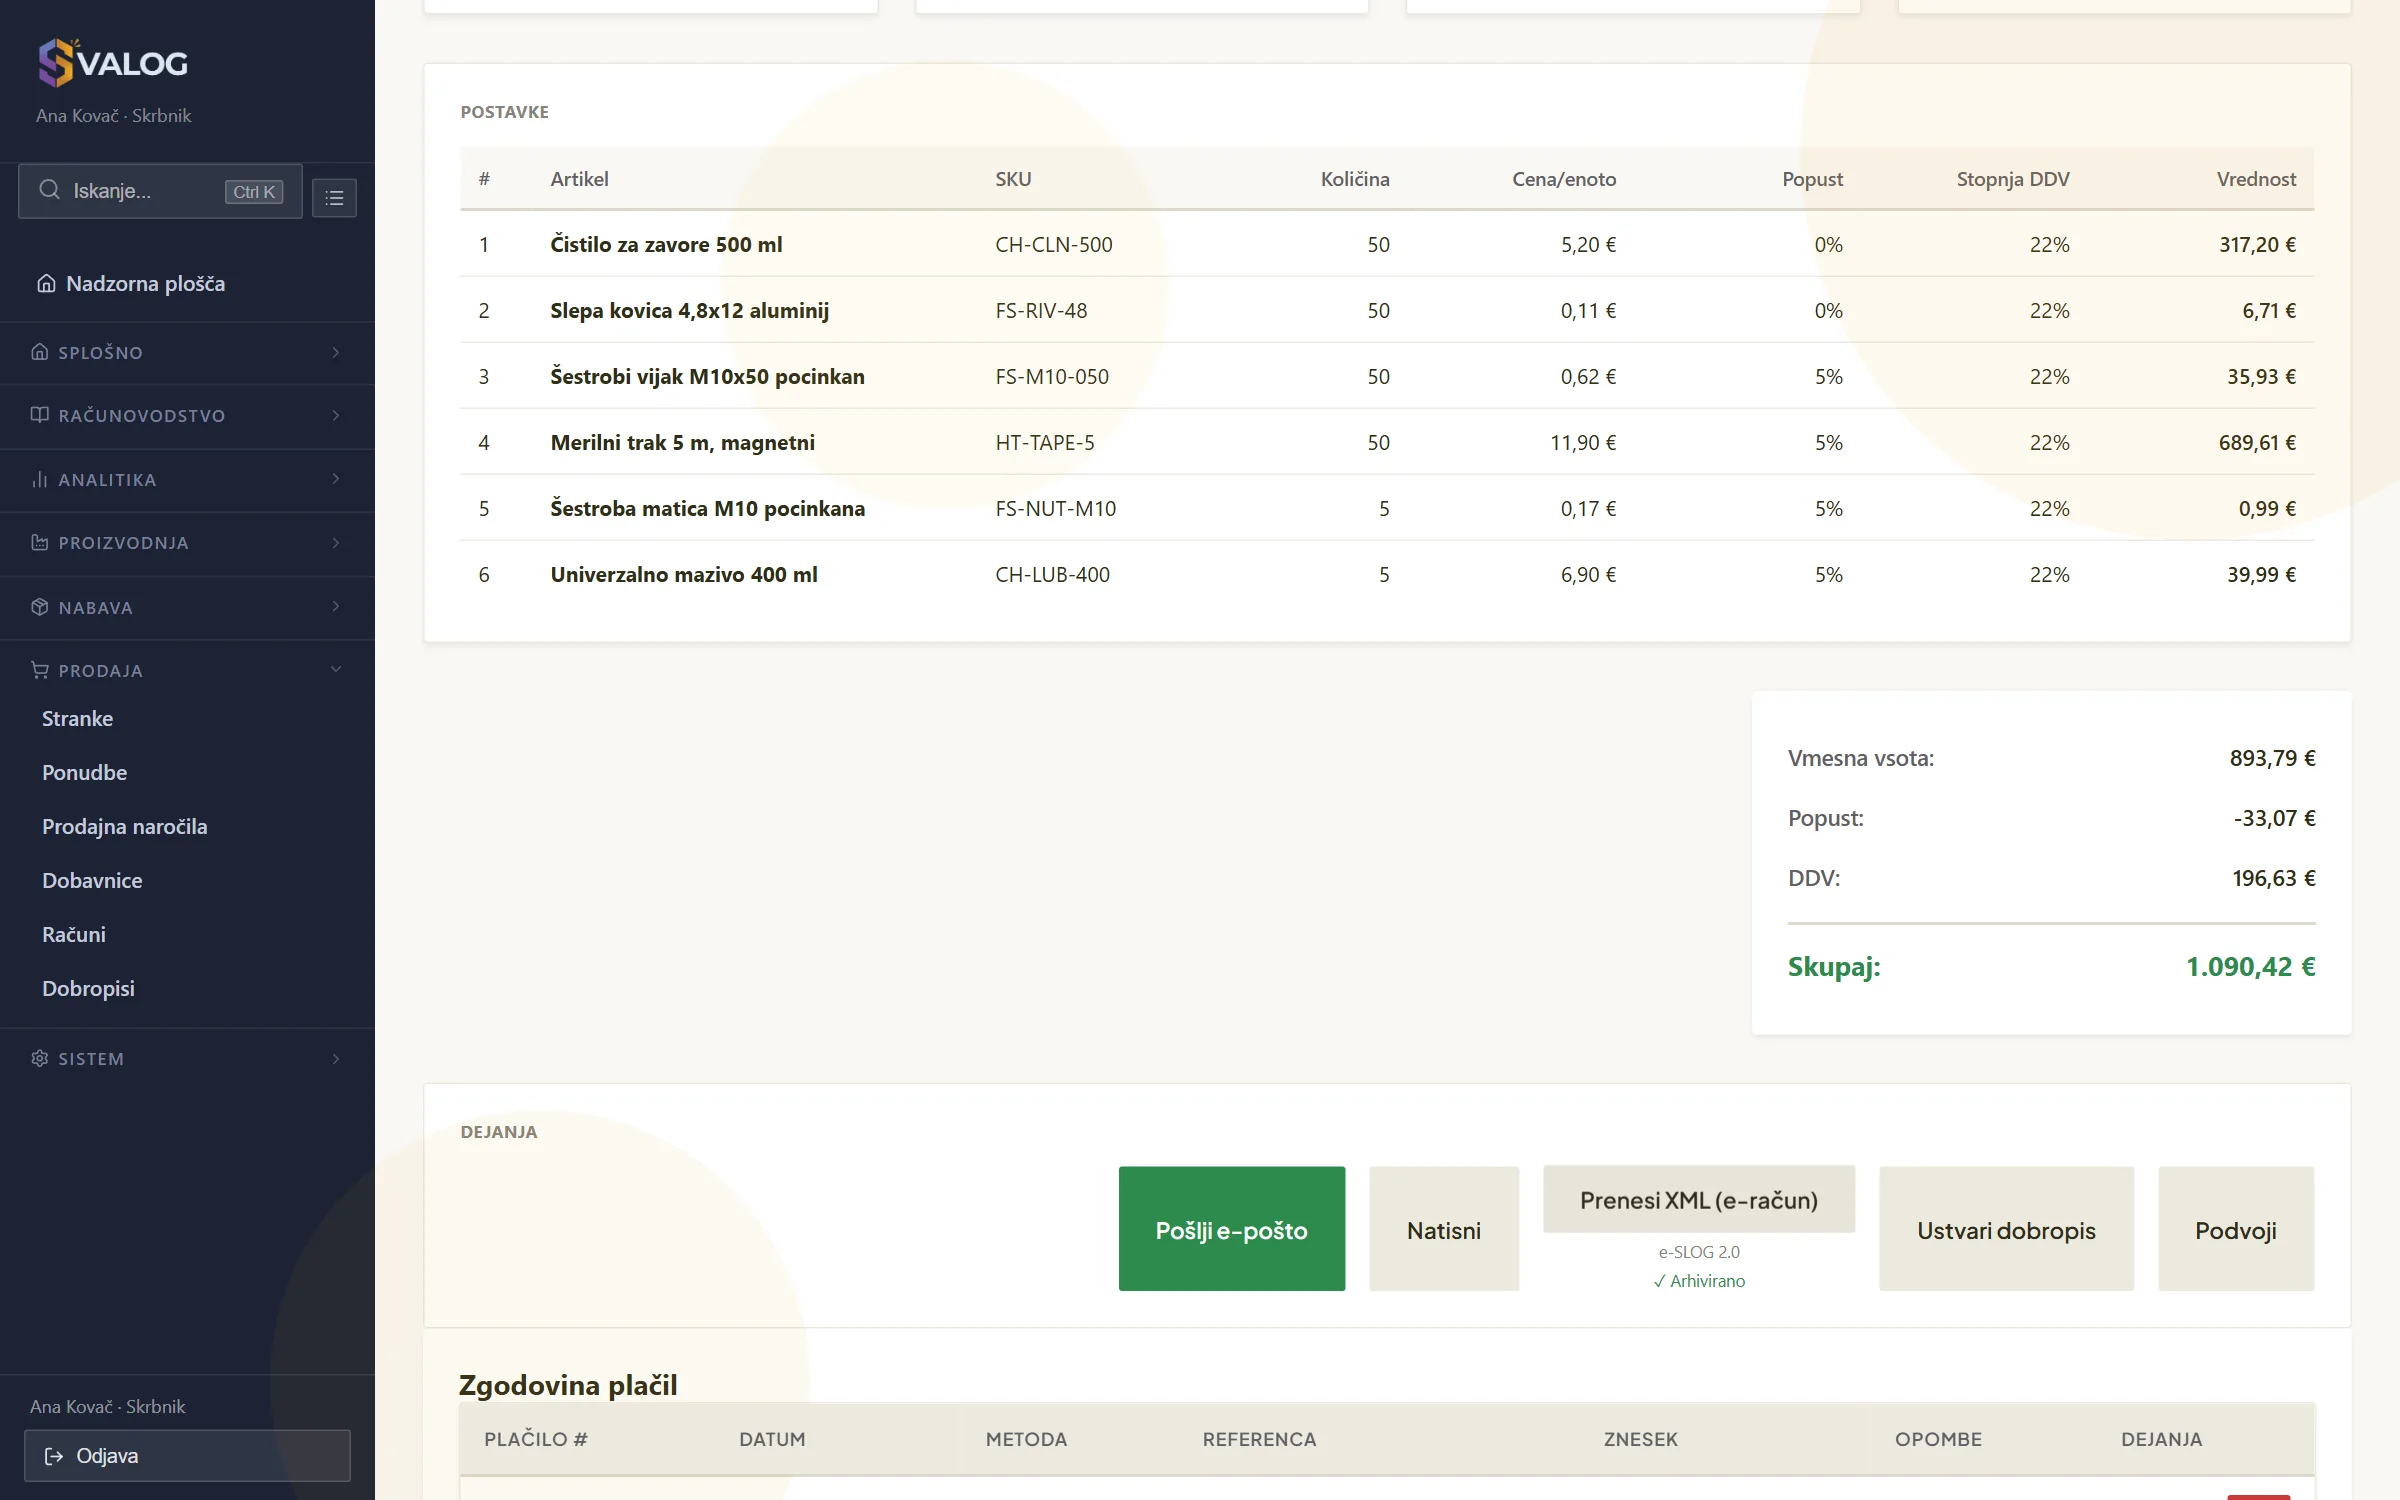Select the Čistilo za zavore 500 ml item

(666, 244)
